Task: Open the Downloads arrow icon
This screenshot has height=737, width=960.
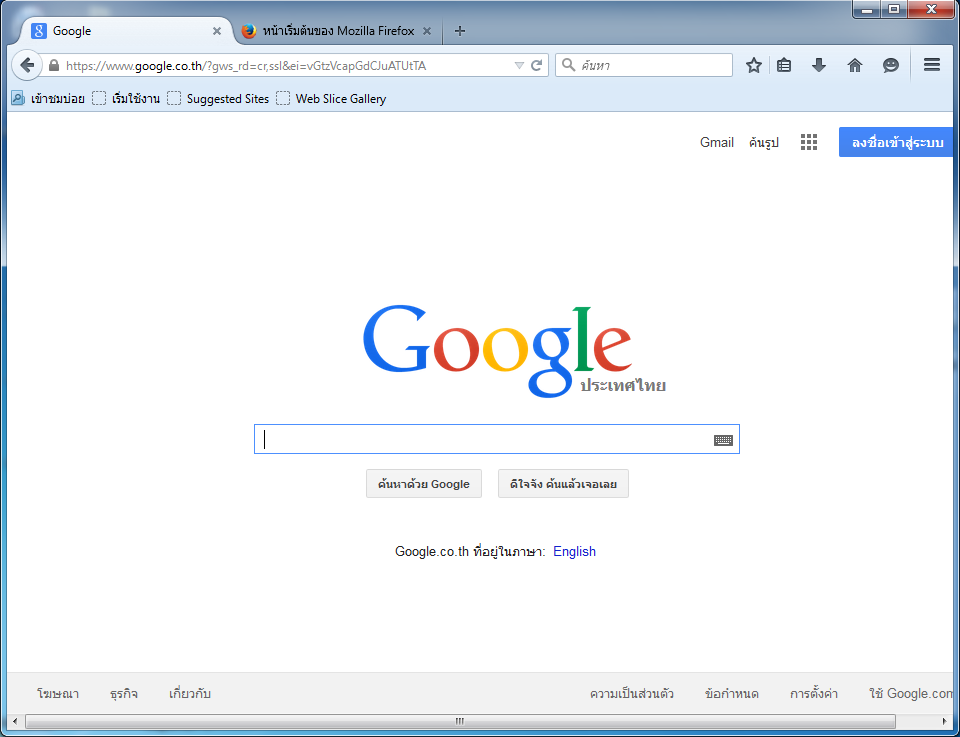Action: (819, 65)
